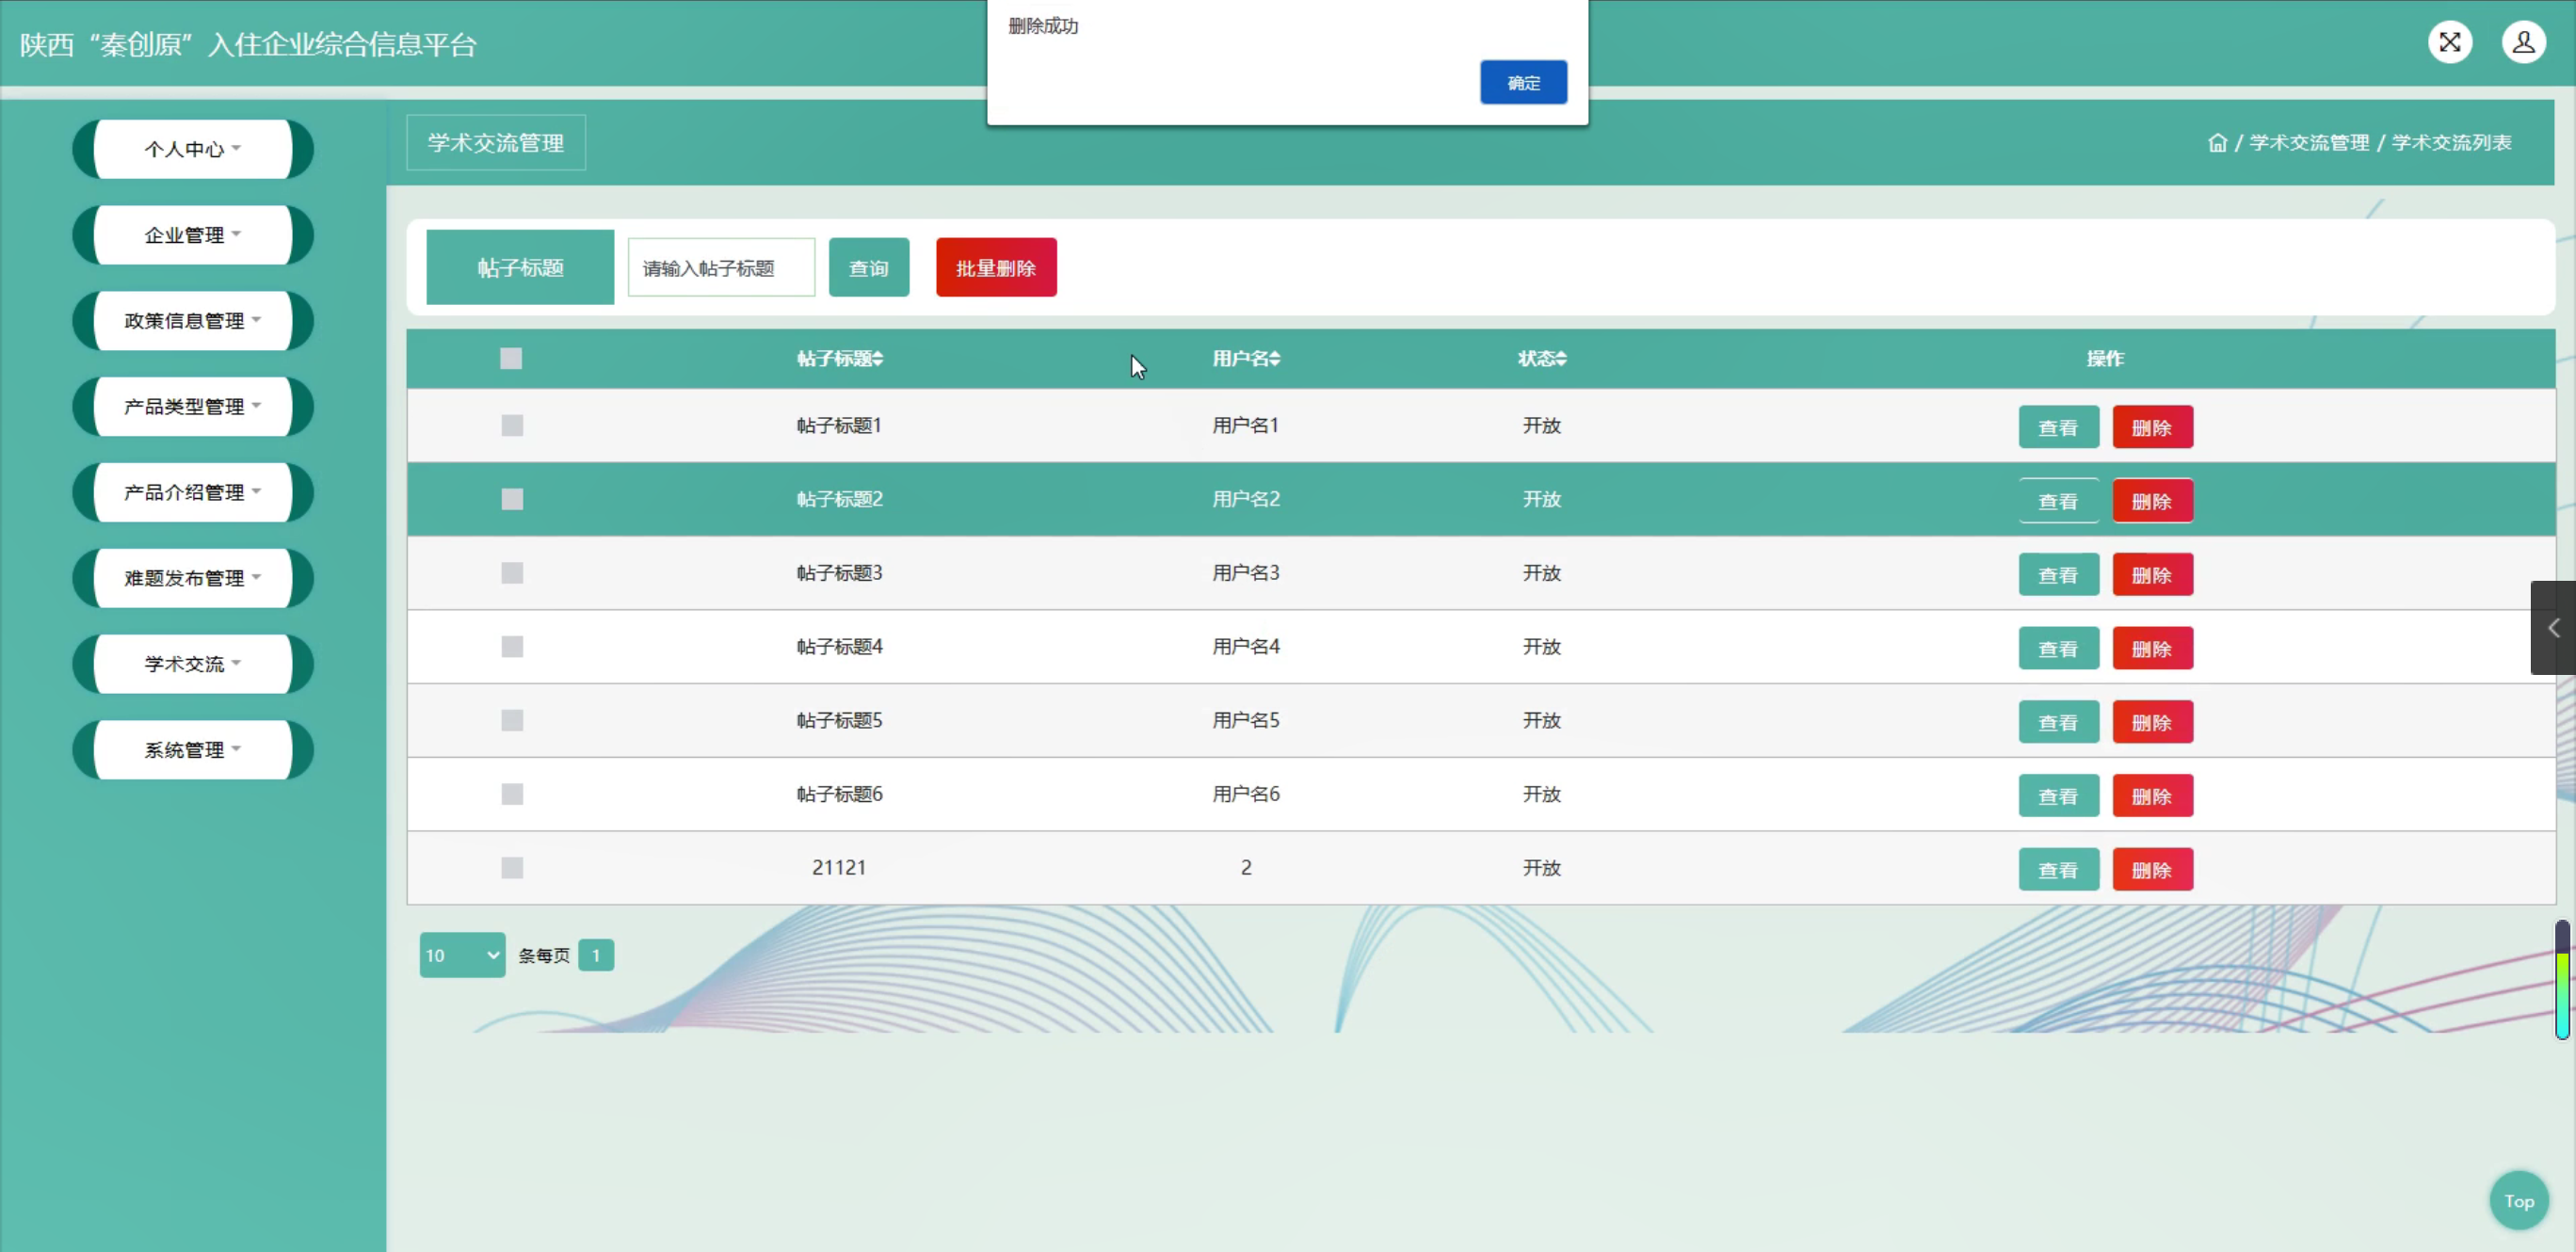This screenshot has width=2576, height=1252.
Task: Toggle the select-all header checkbox
Action: click(x=511, y=359)
